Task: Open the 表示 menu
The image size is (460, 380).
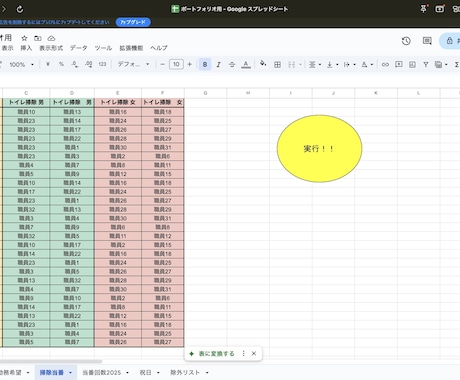Action: (7, 48)
